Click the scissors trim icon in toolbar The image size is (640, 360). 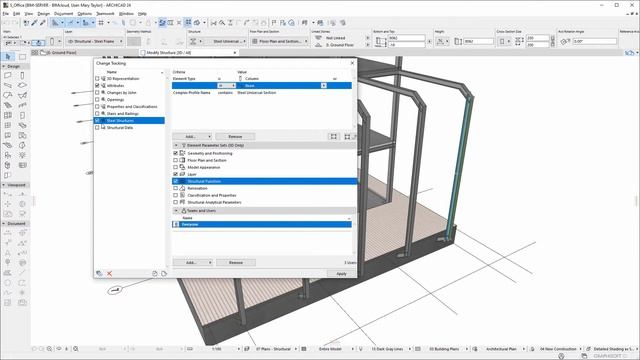tap(213, 23)
